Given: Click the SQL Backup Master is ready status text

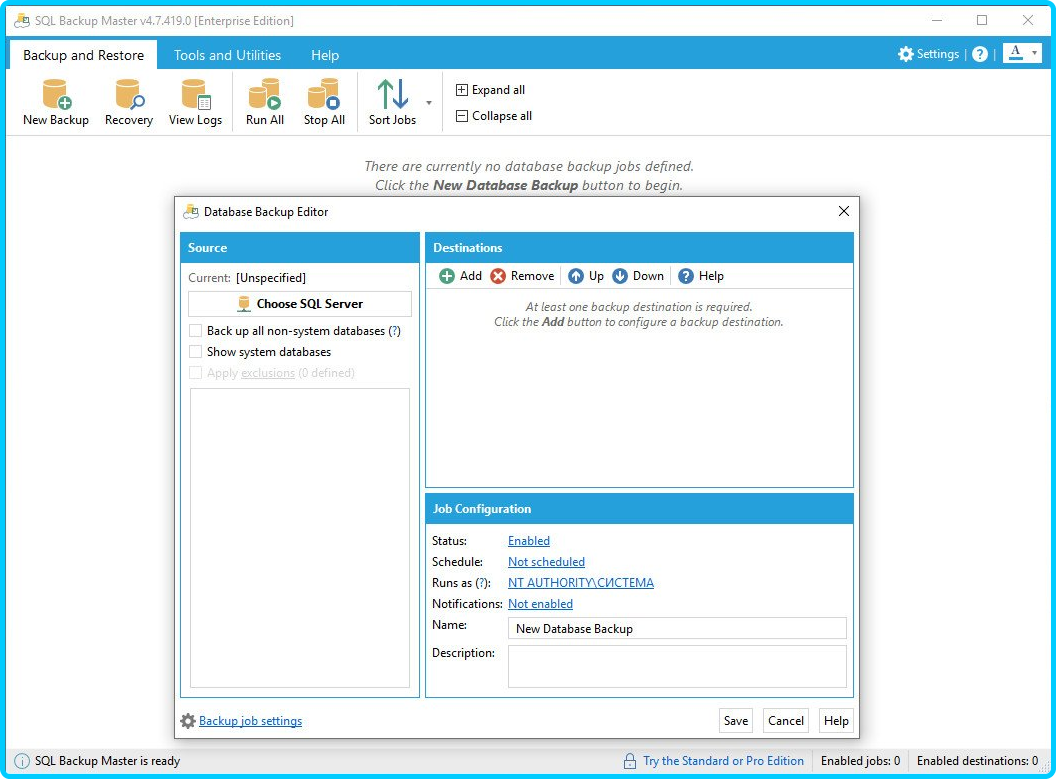Looking at the screenshot, I should 108,761.
